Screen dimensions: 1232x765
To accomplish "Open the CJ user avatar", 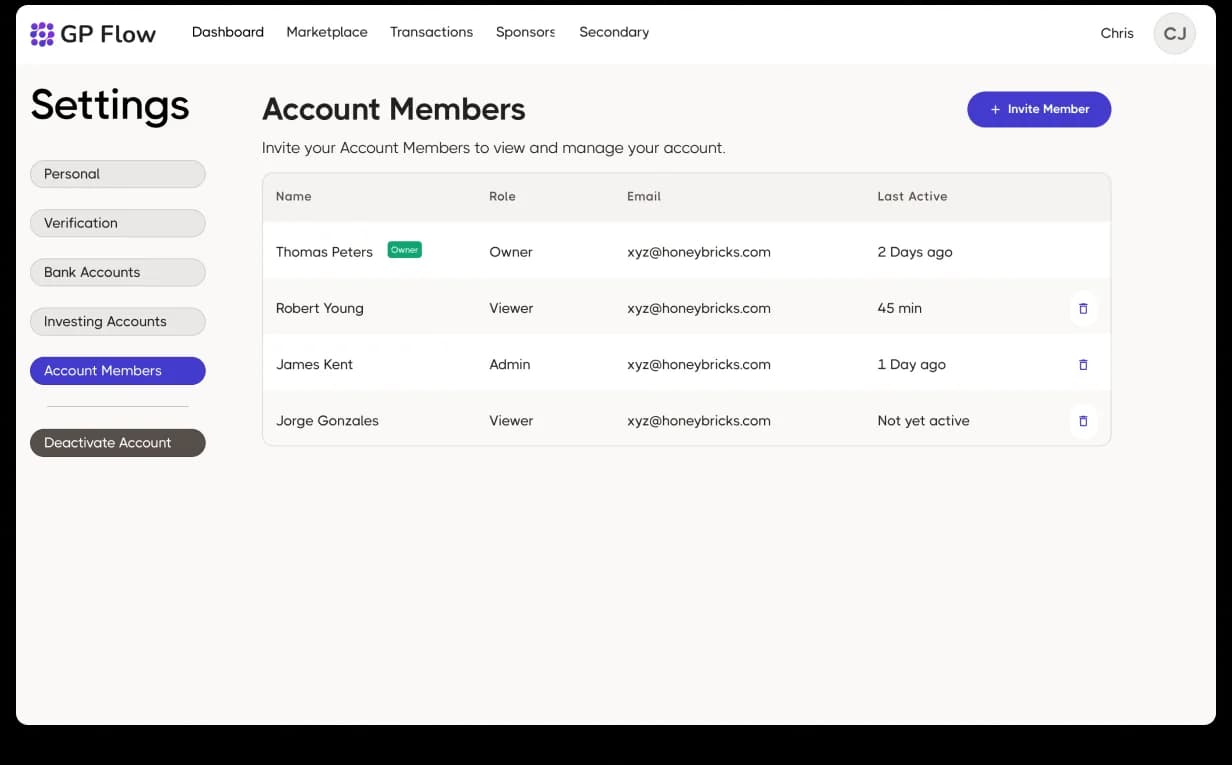I will [1174, 34].
